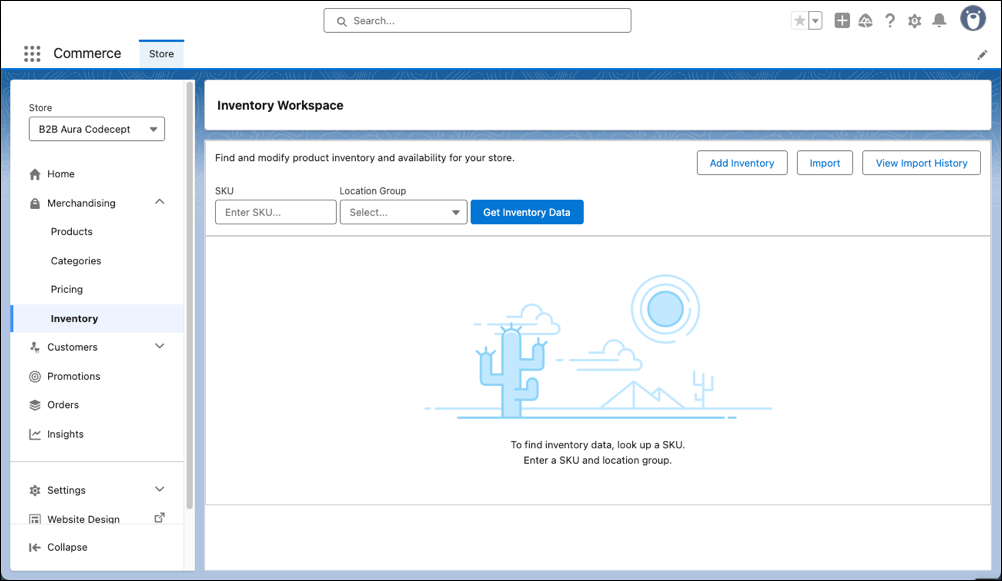Screen dimensions: 1002x581
Task: Click the Settings gear icon in sidebar
Action: click(x=35, y=490)
